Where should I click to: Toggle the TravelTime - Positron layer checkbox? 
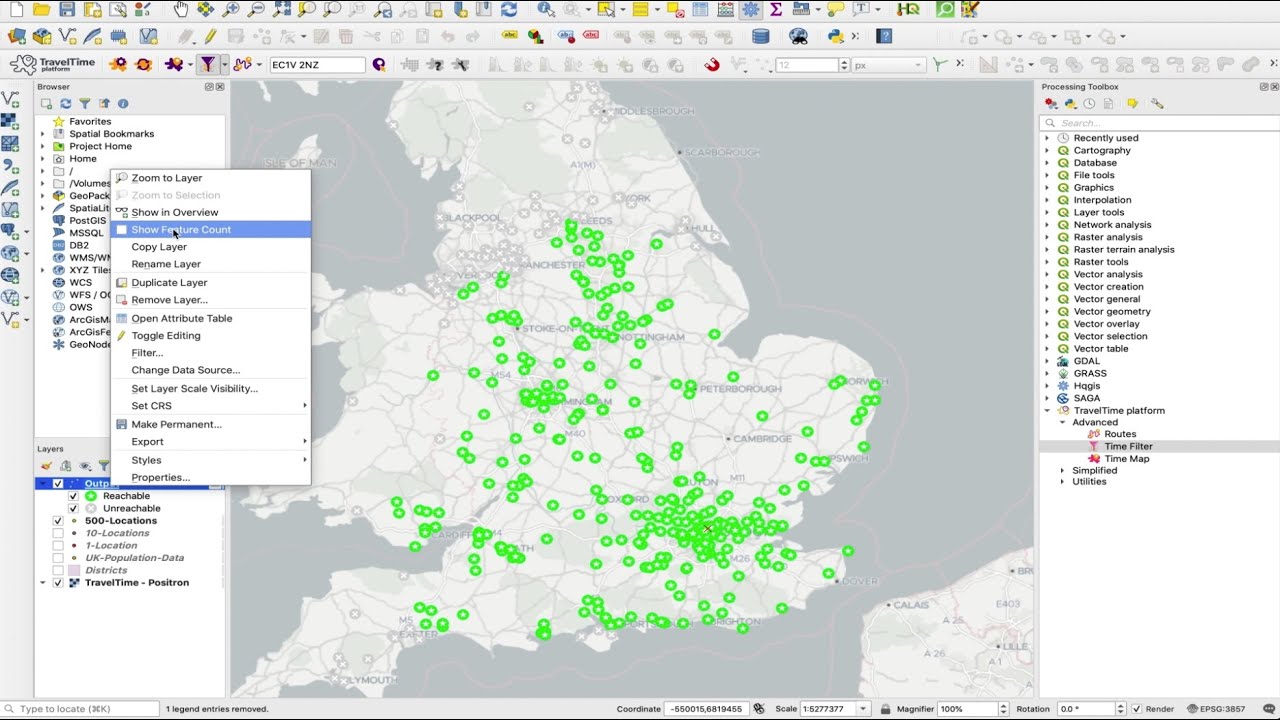tap(58, 583)
